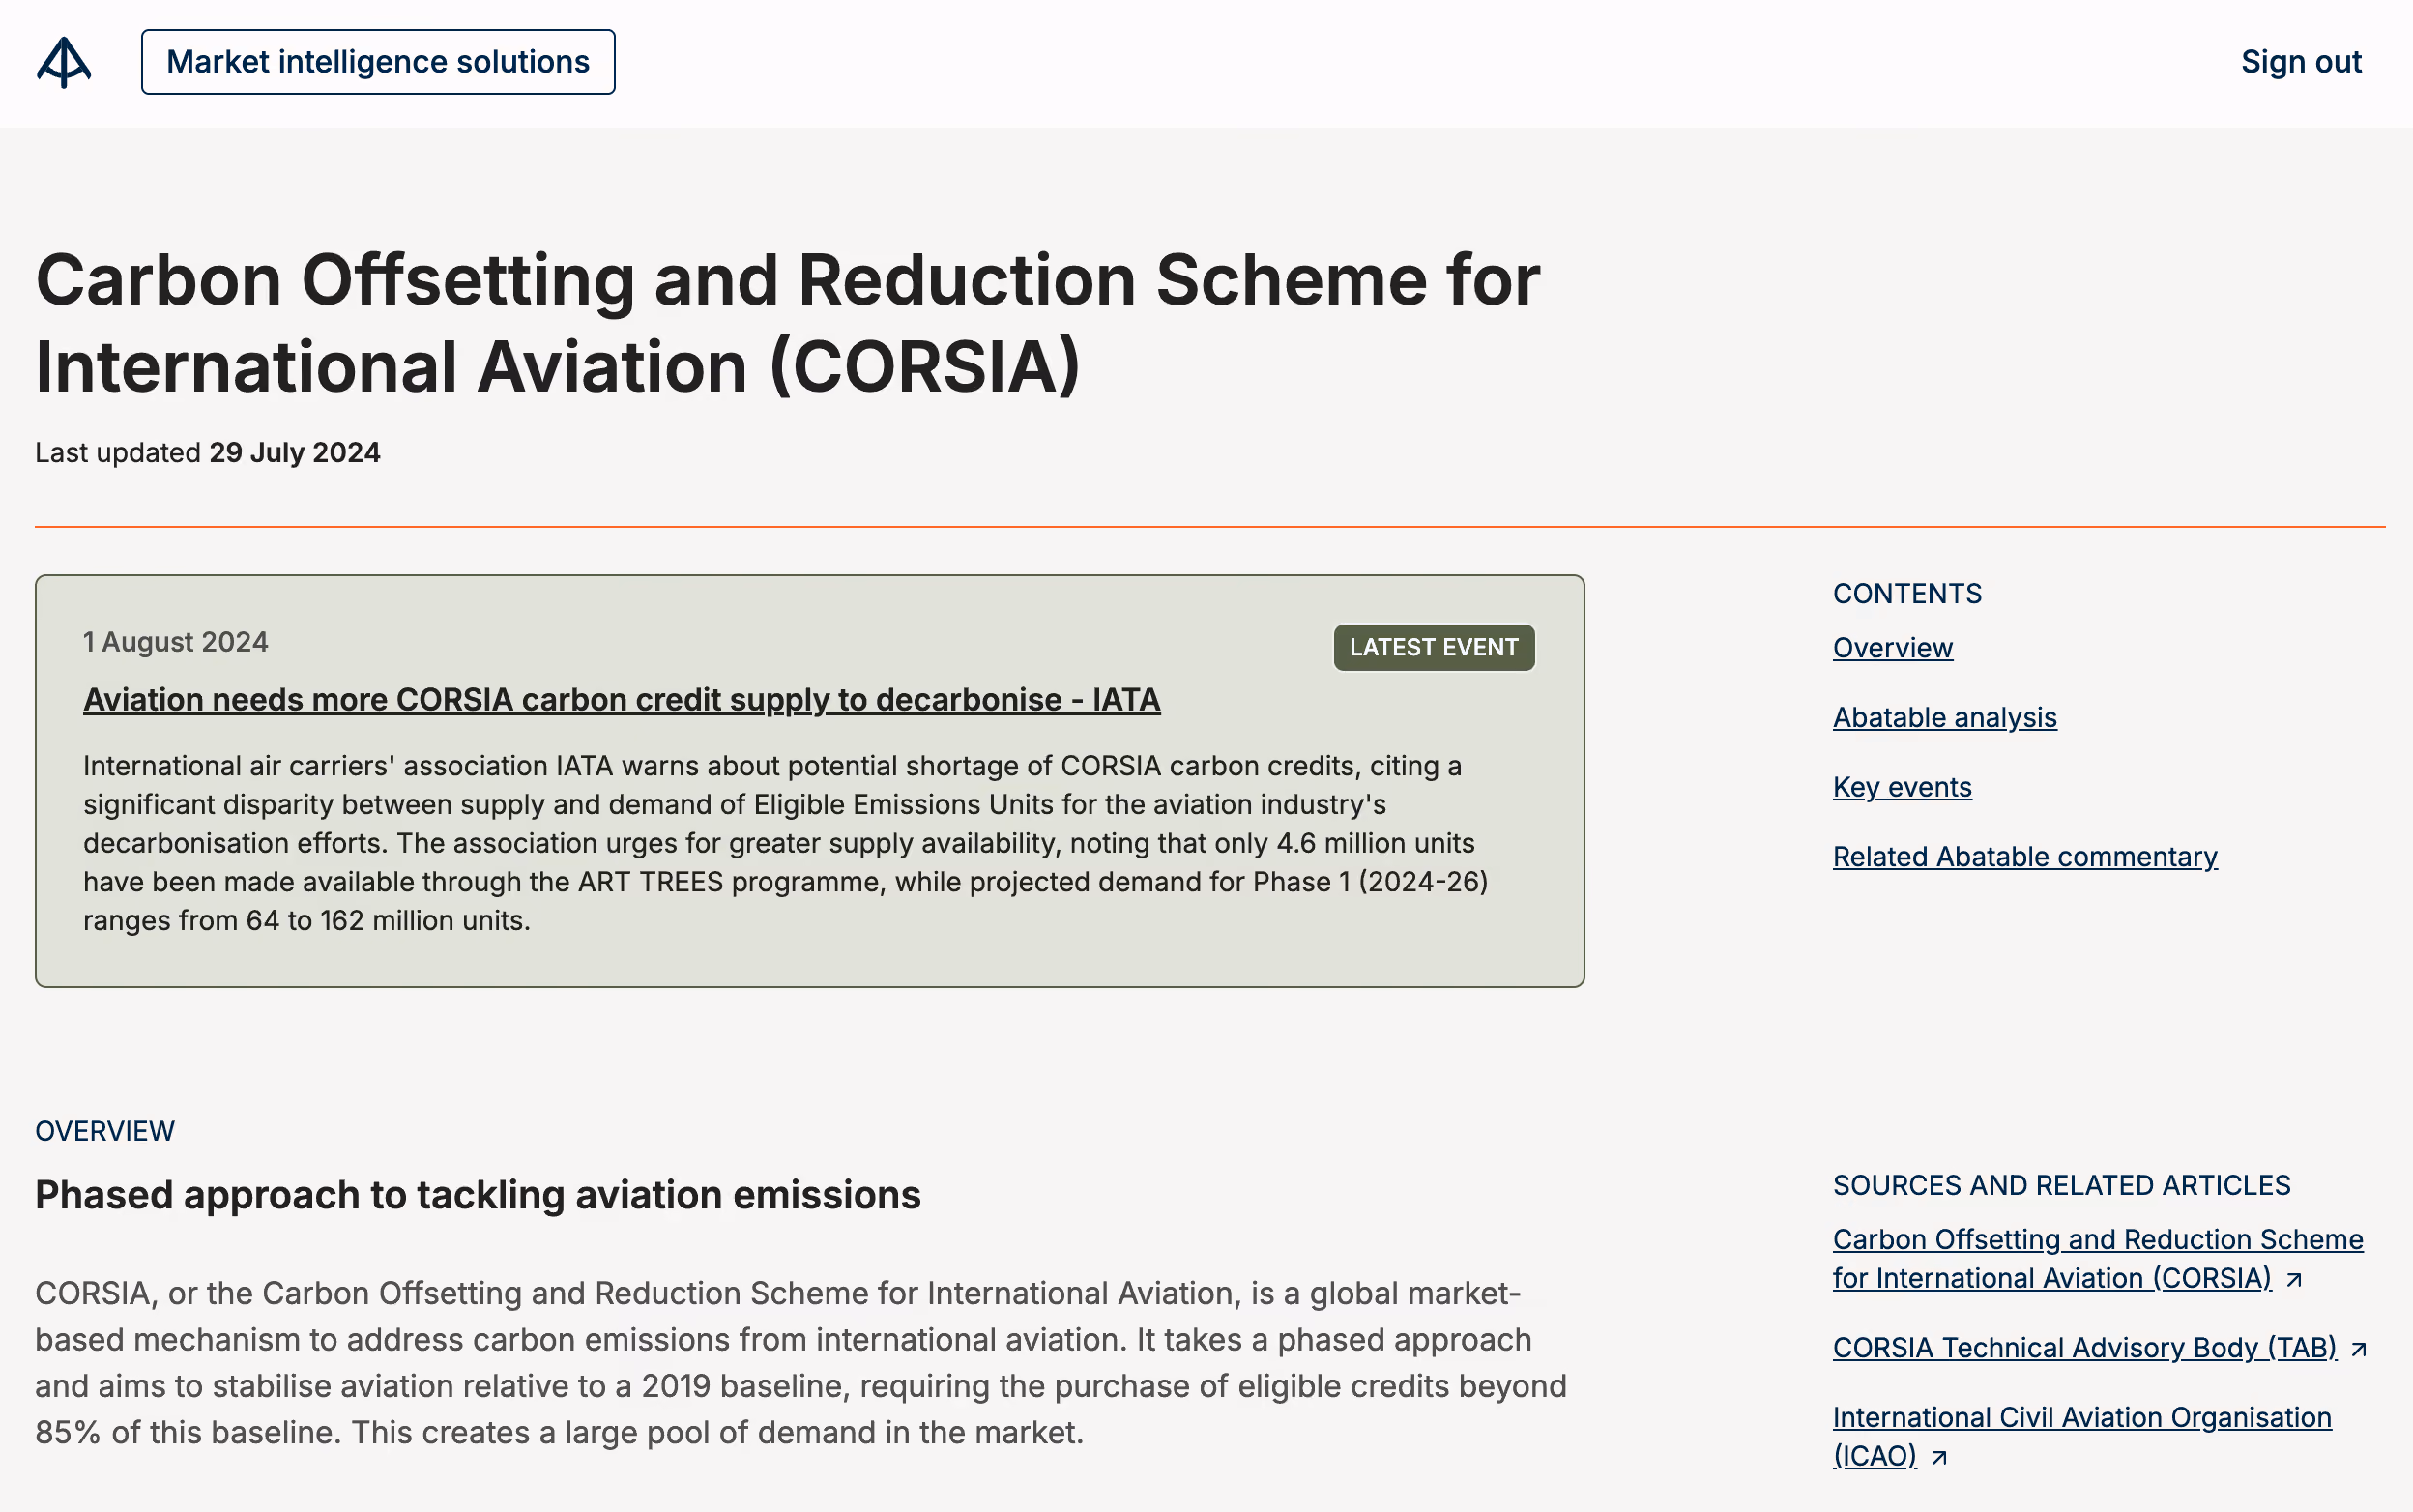Click the LATEST EVENT badge
The width and height of the screenshot is (2413, 1512).
(x=1434, y=647)
